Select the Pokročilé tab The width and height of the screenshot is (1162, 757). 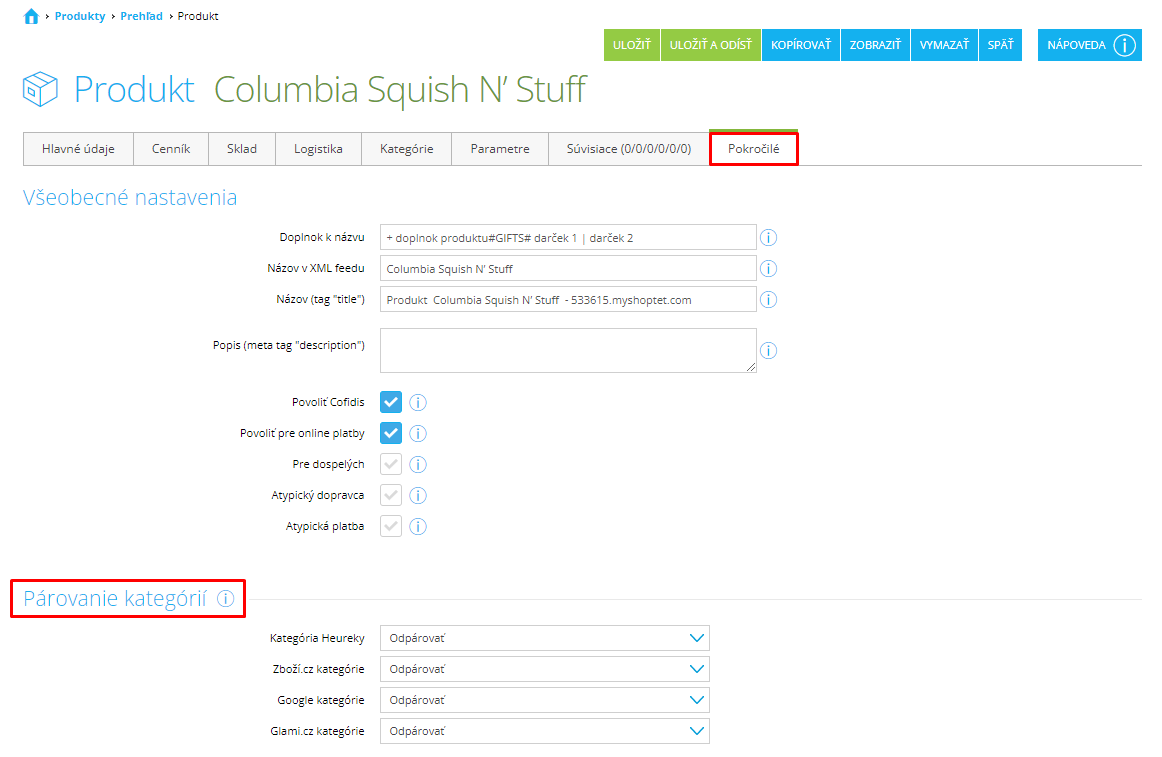click(754, 149)
